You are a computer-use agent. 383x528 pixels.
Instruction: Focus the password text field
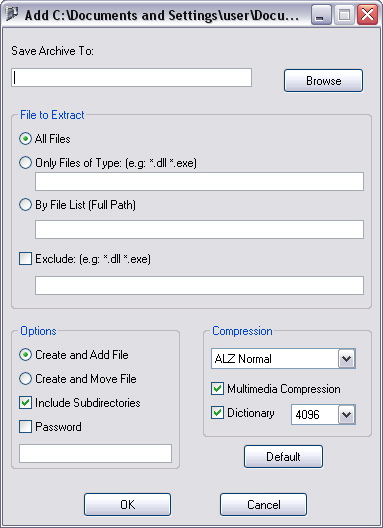pos(95,453)
